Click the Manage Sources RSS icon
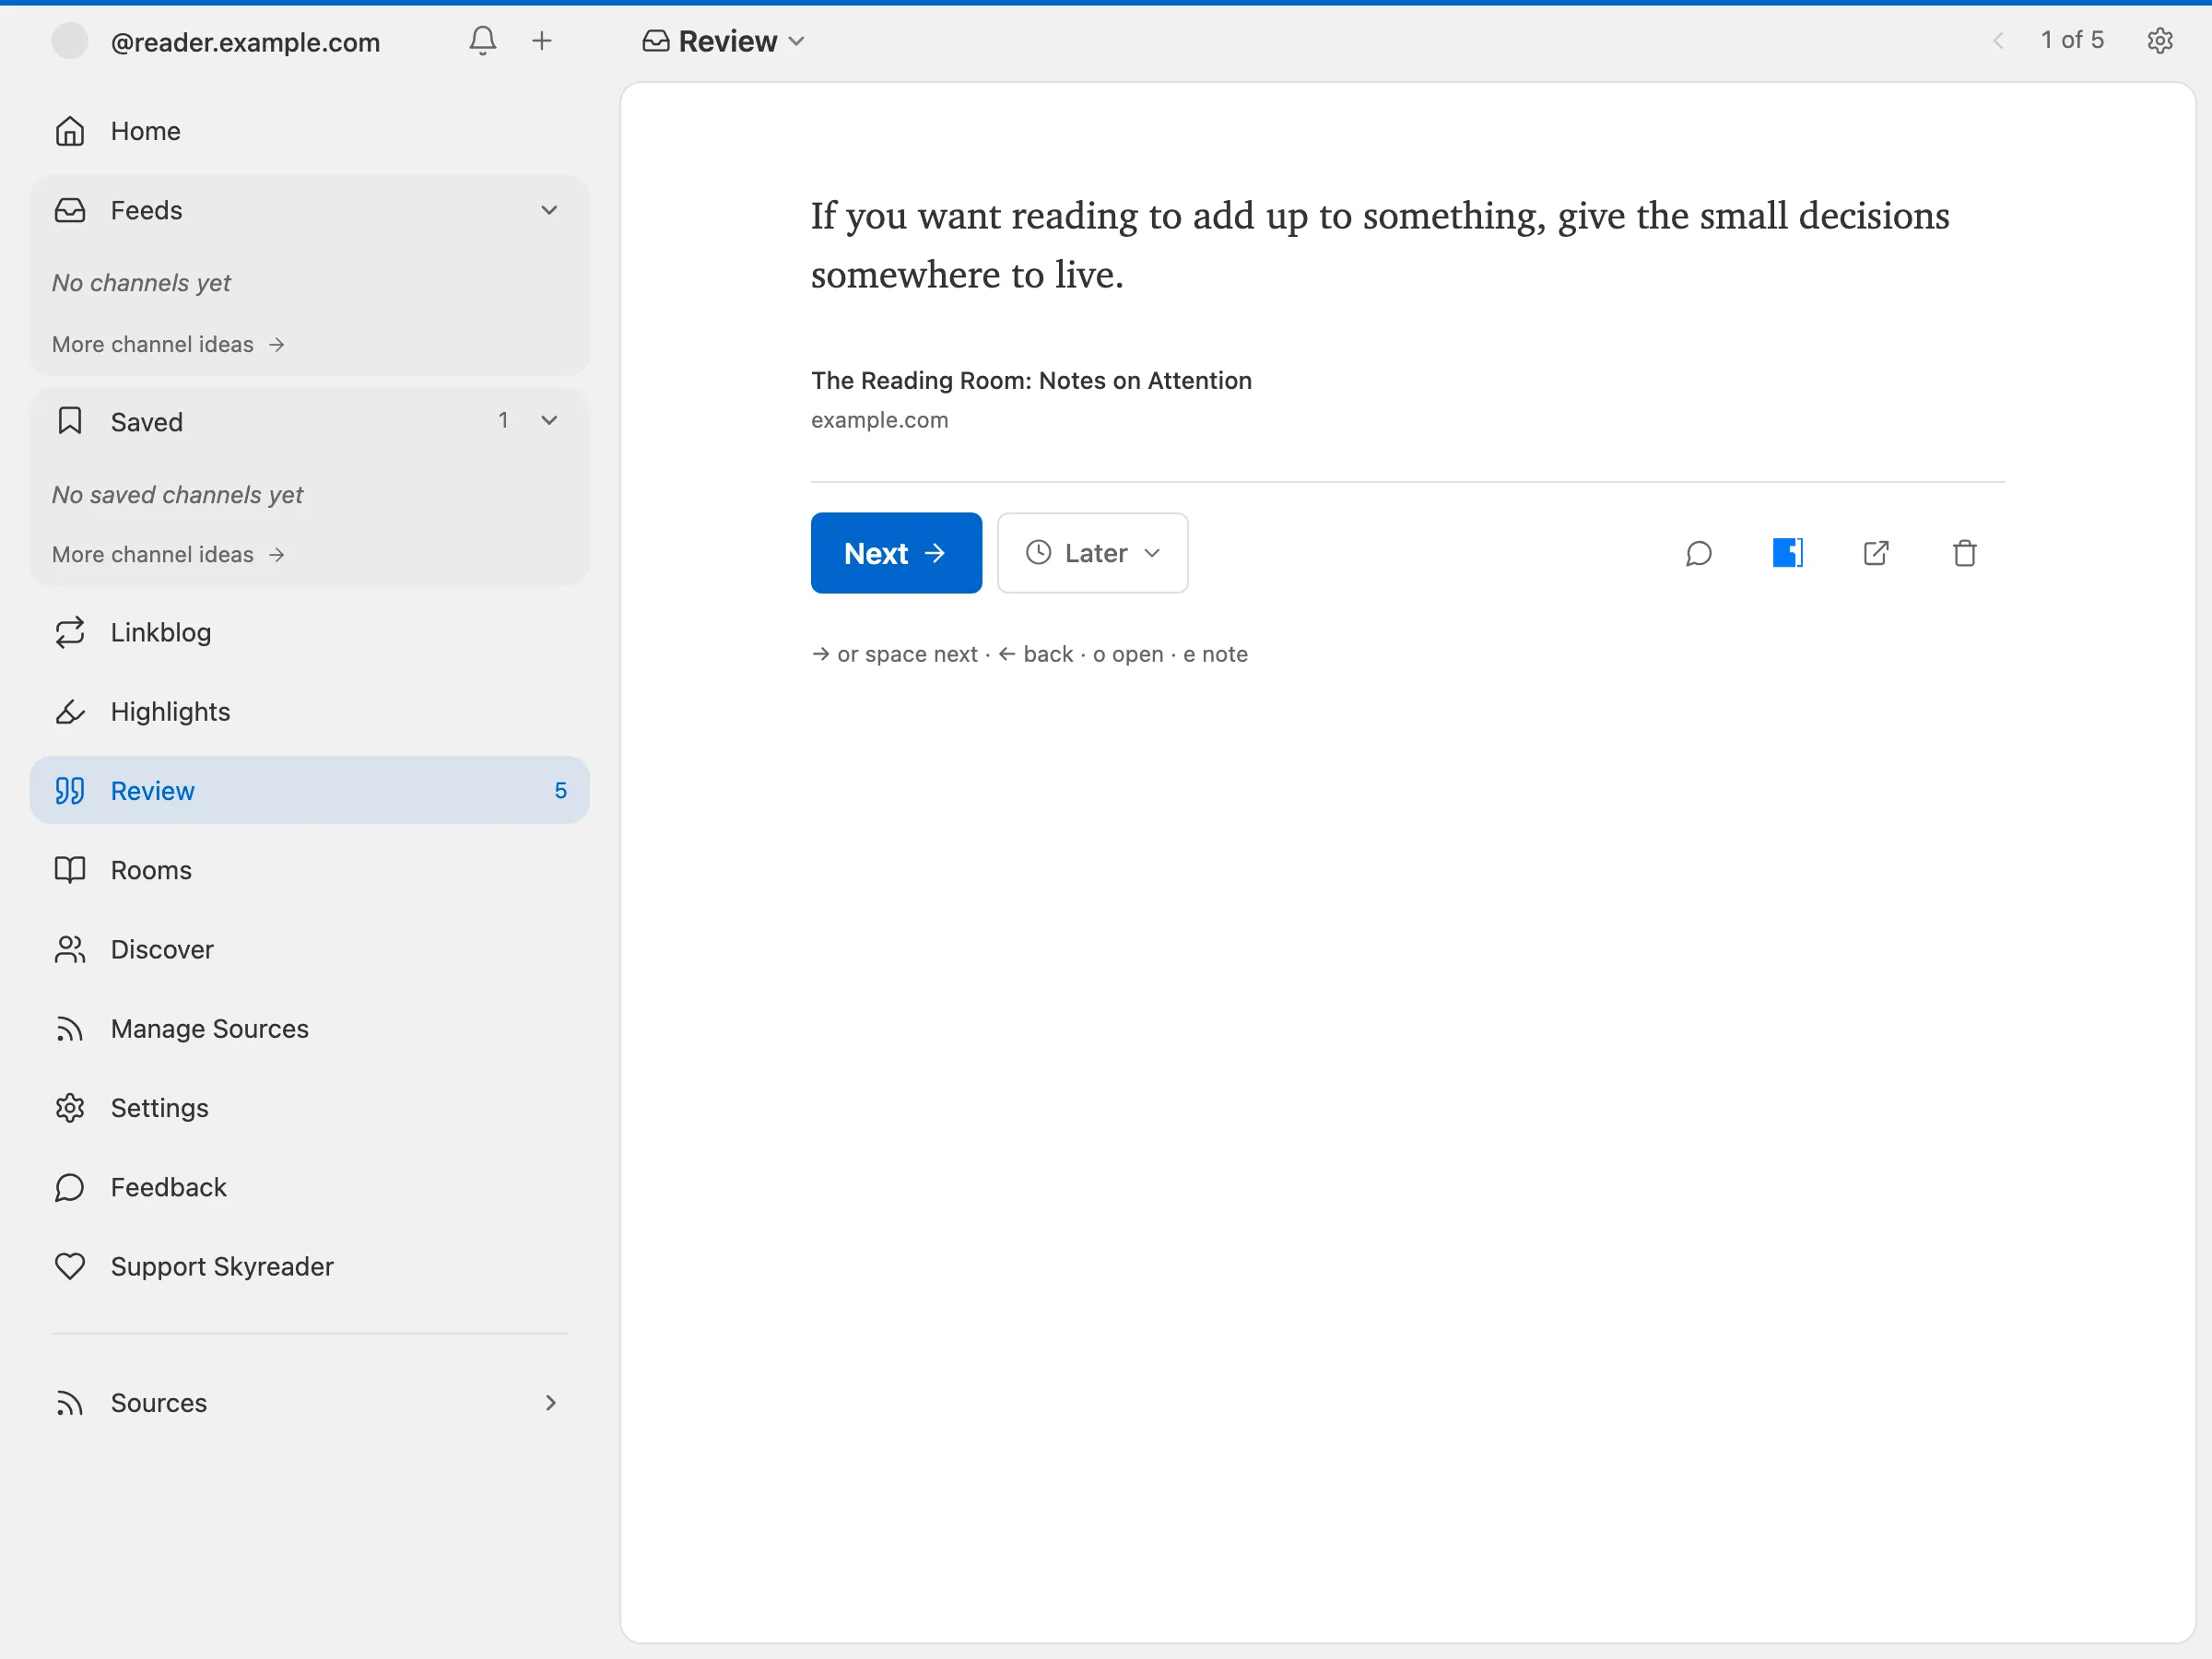 coord(70,1028)
